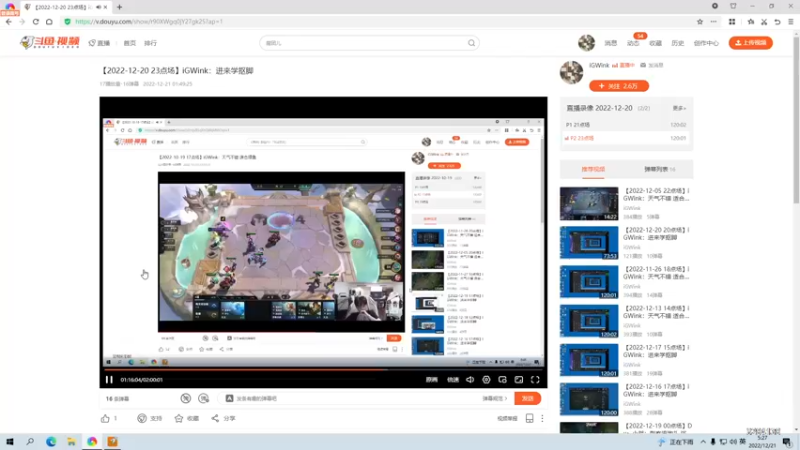Open the browser extensions grid icon
This screenshot has height=450, width=800.
(732, 21)
